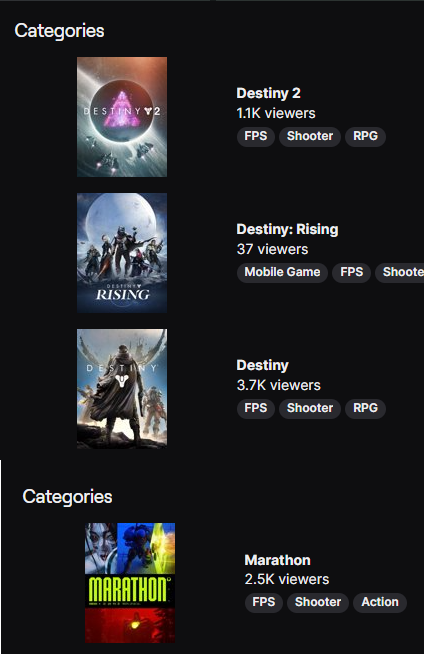Select the FPS tag under Destiny: Rising
The image size is (424, 654).
[351, 272]
